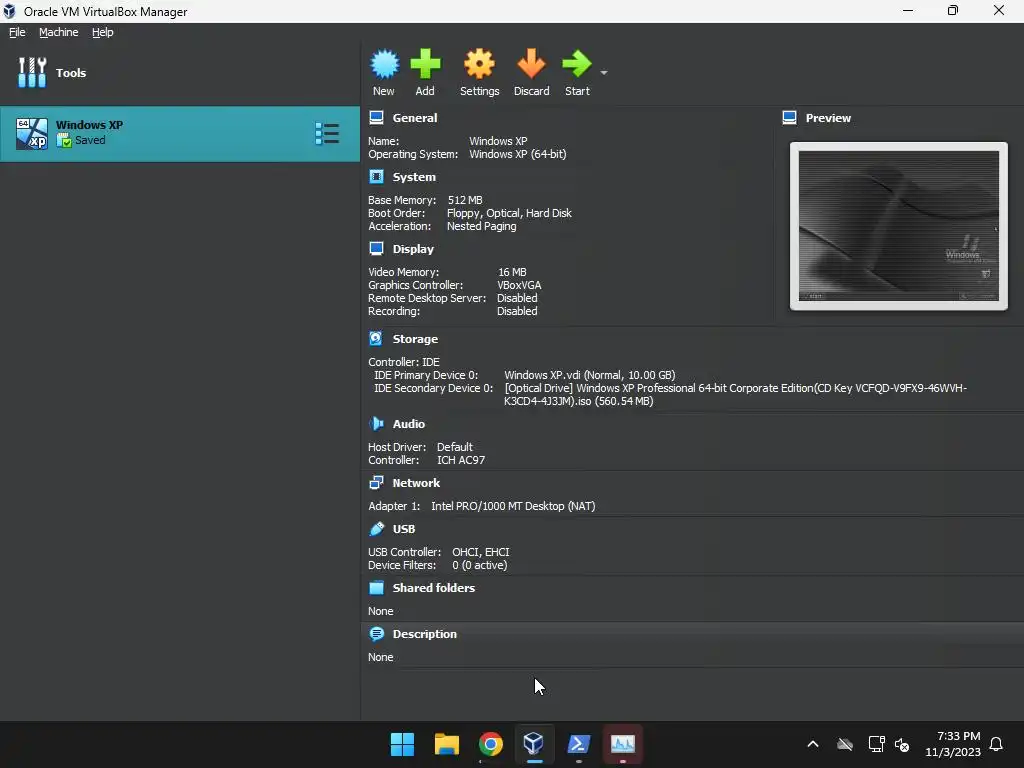
Task: Click the USB plug icon
Action: pos(376,528)
